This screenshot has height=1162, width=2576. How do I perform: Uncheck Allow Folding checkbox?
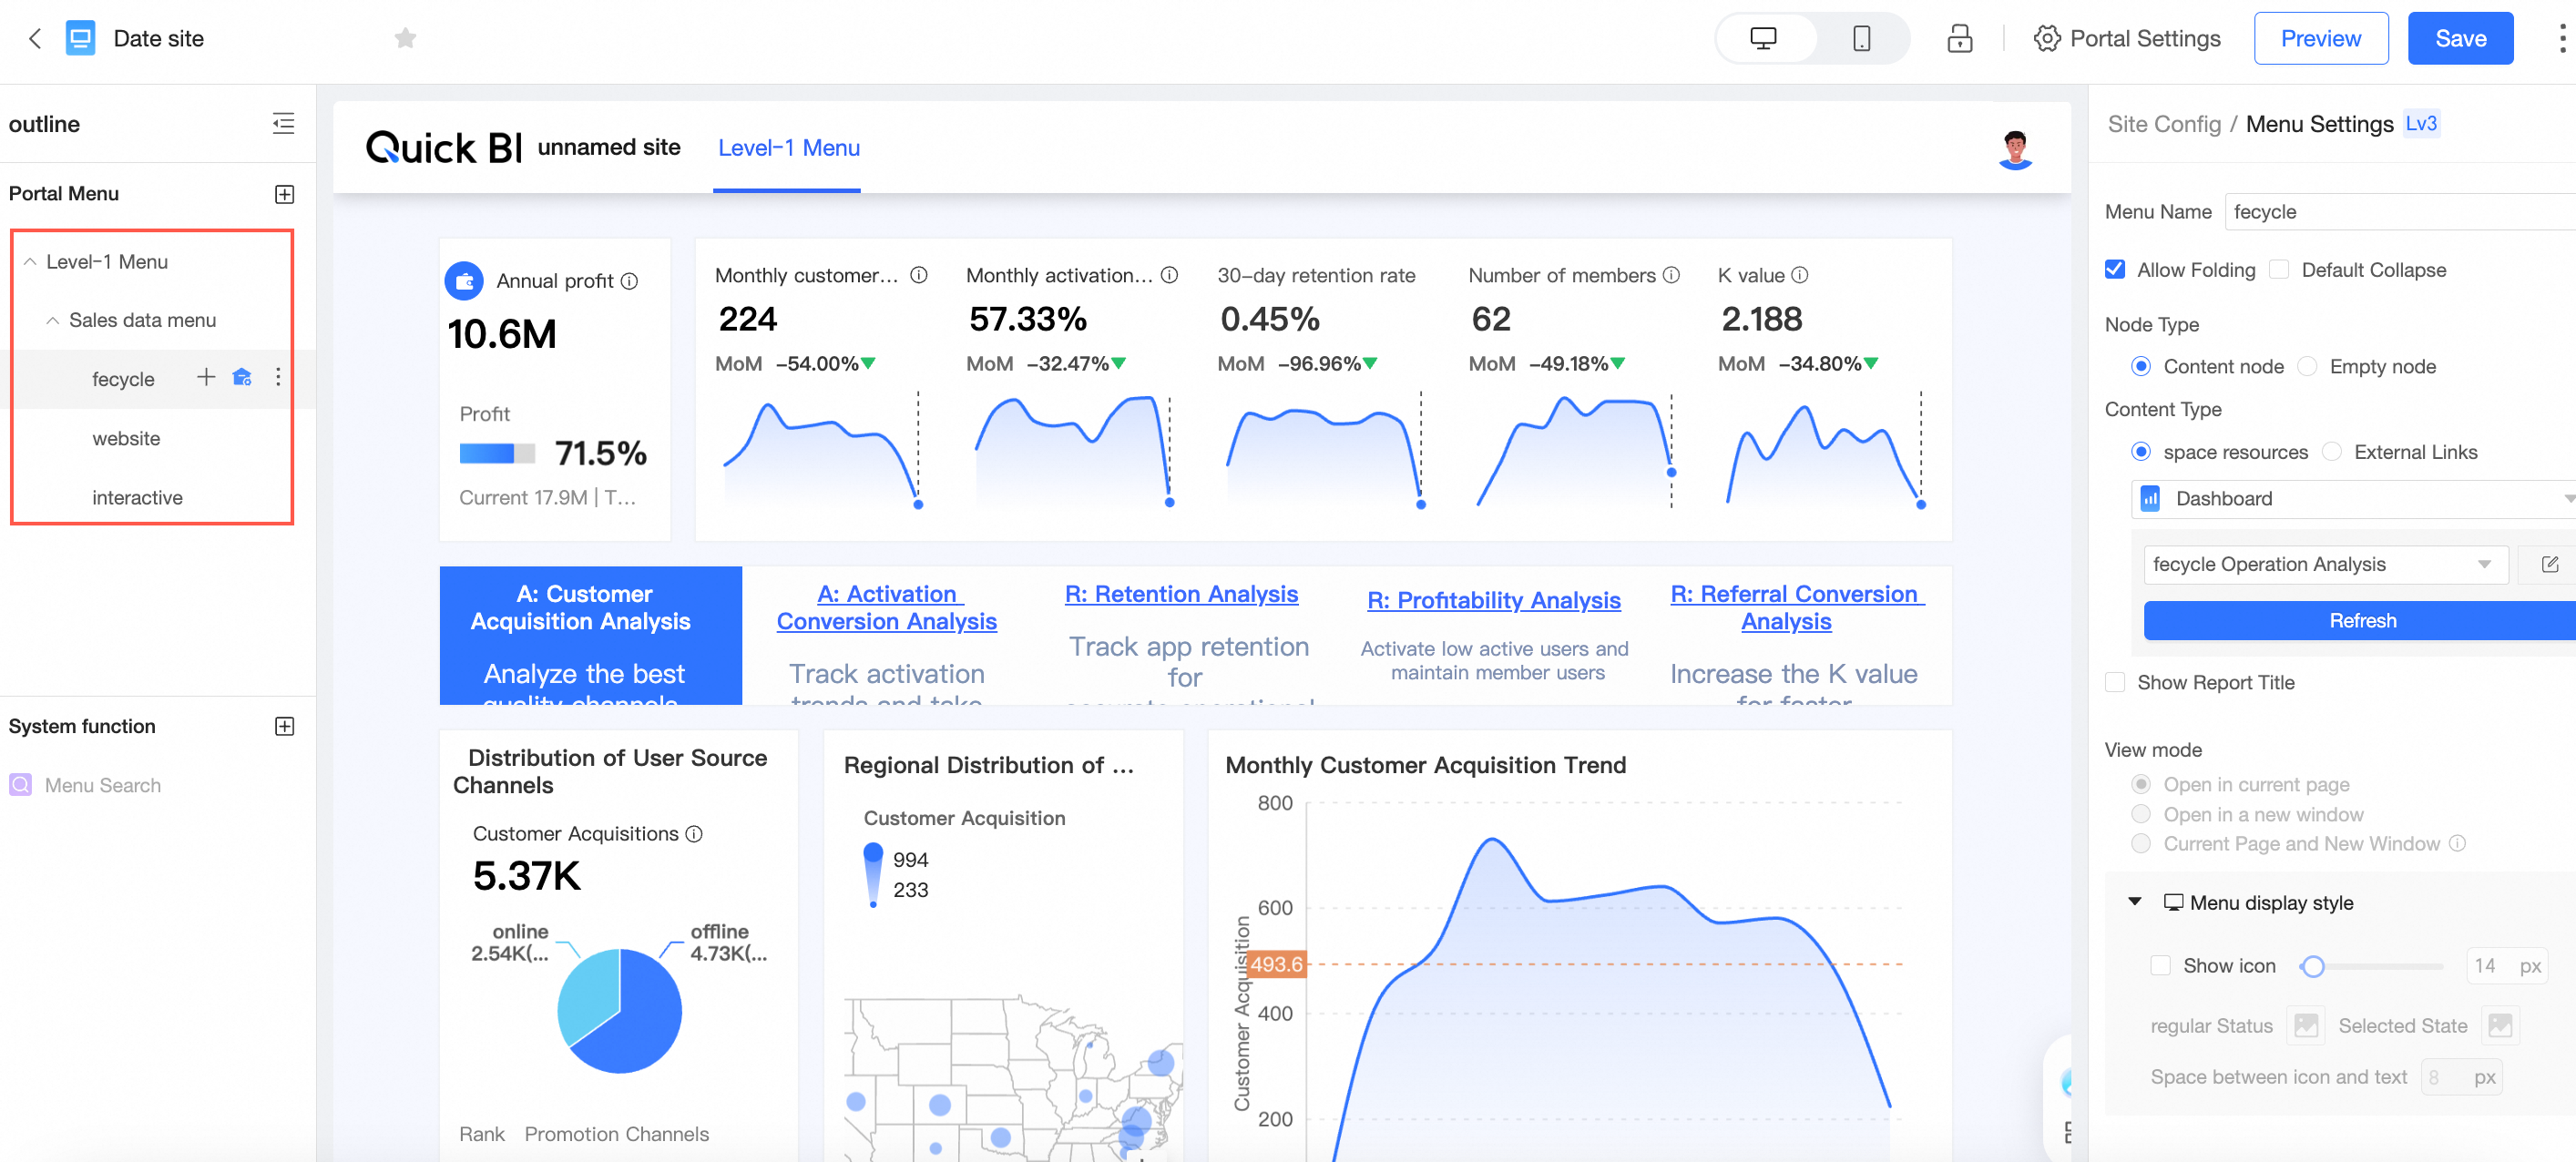click(x=2115, y=270)
